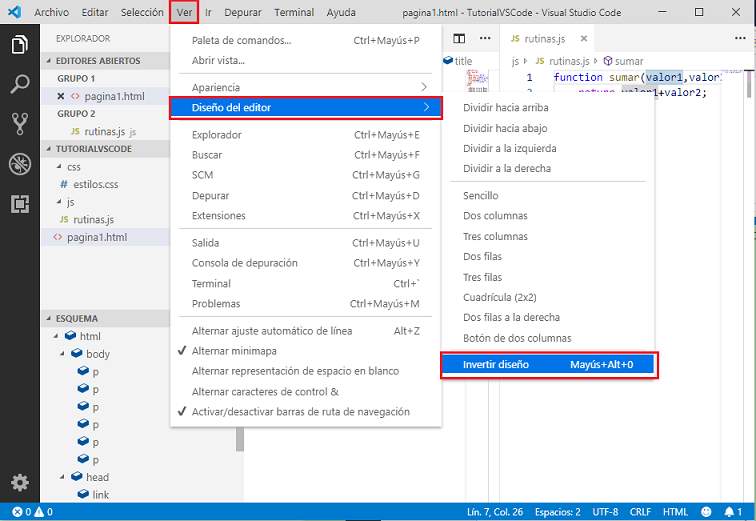Screen dimensions: 756x521
Task: Open the Depurar menu in menu bar
Action: pos(243,12)
